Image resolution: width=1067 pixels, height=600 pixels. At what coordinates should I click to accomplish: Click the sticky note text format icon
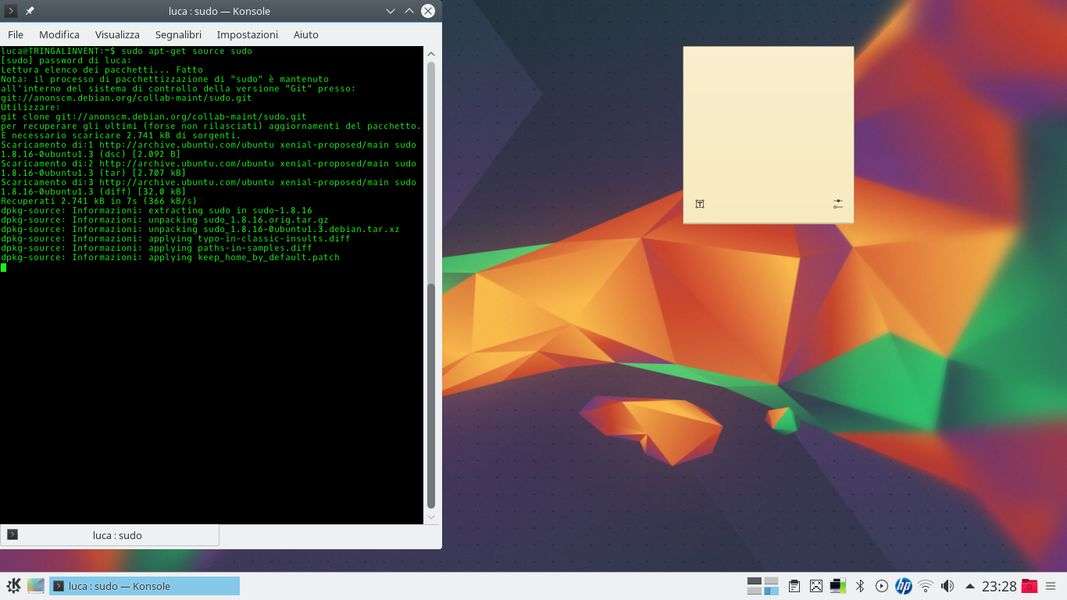point(700,204)
